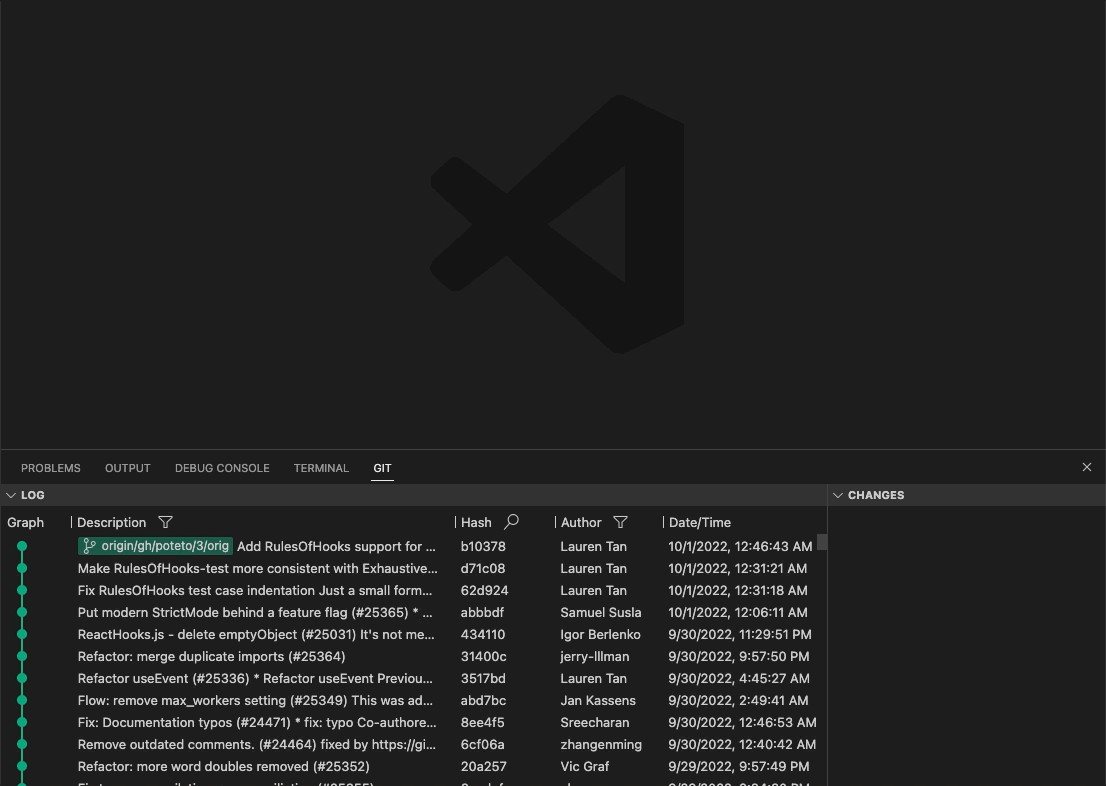Viewport: 1106px width, 786px height.
Task: Select the commit graph node for abd7bc
Action: tap(22, 700)
